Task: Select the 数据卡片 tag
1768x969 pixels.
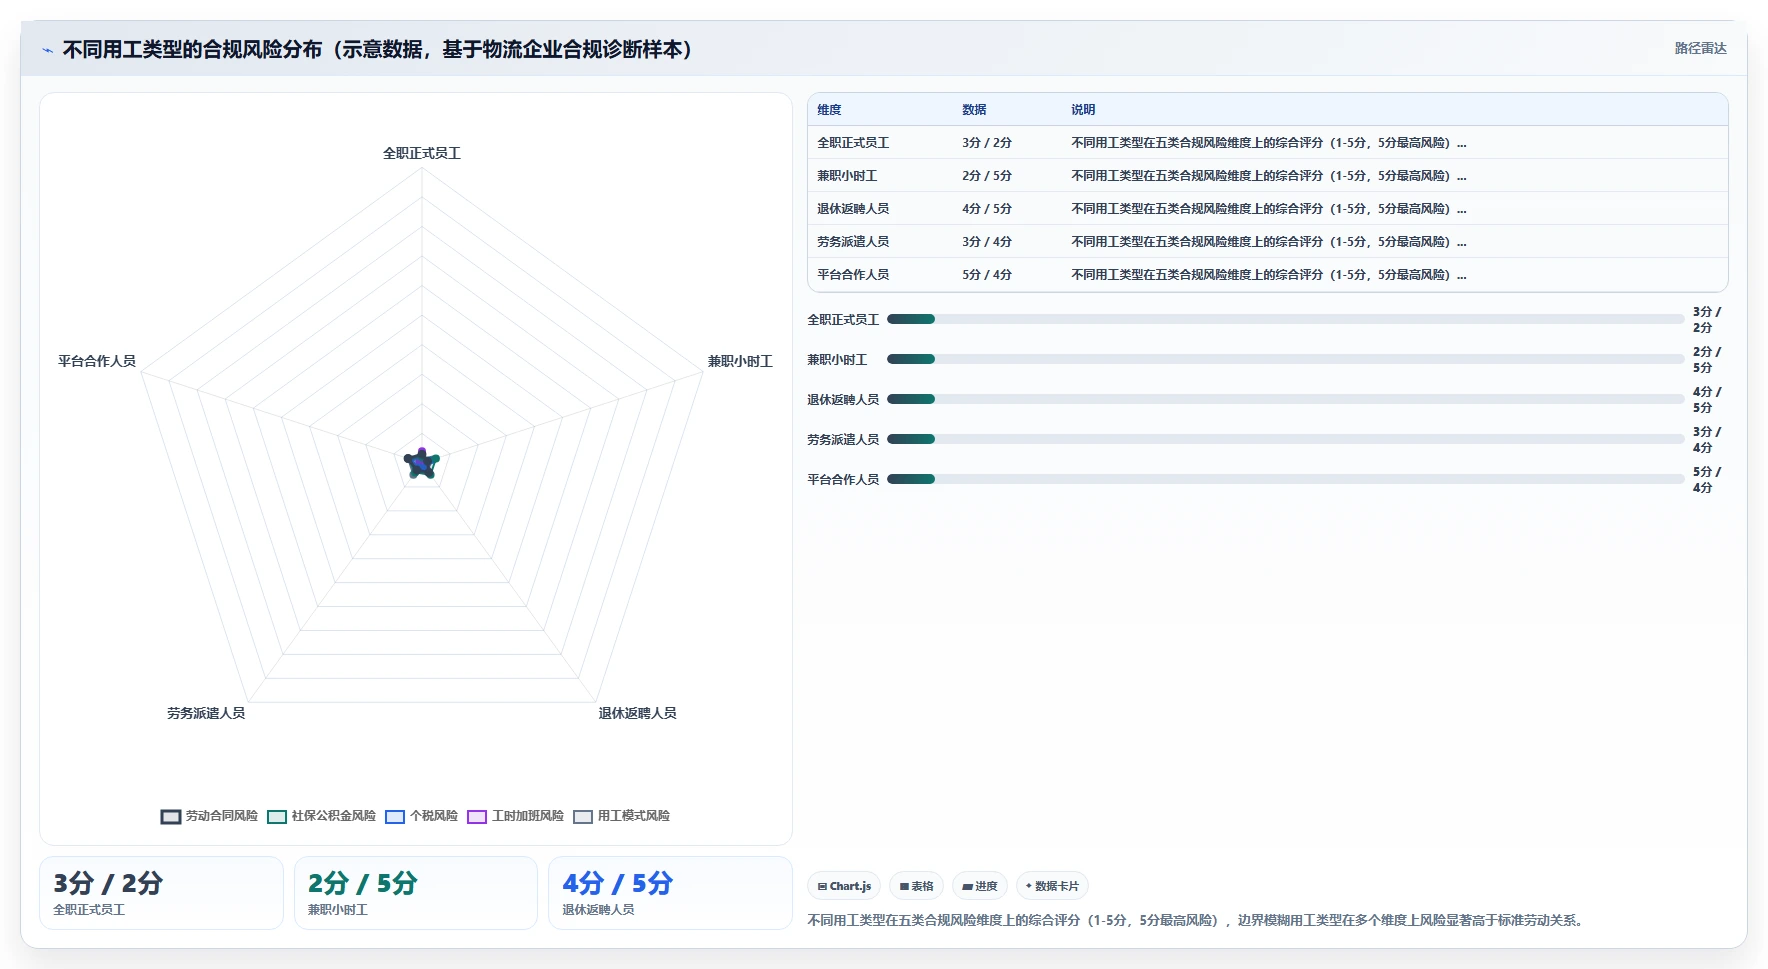Action: 1052,886
